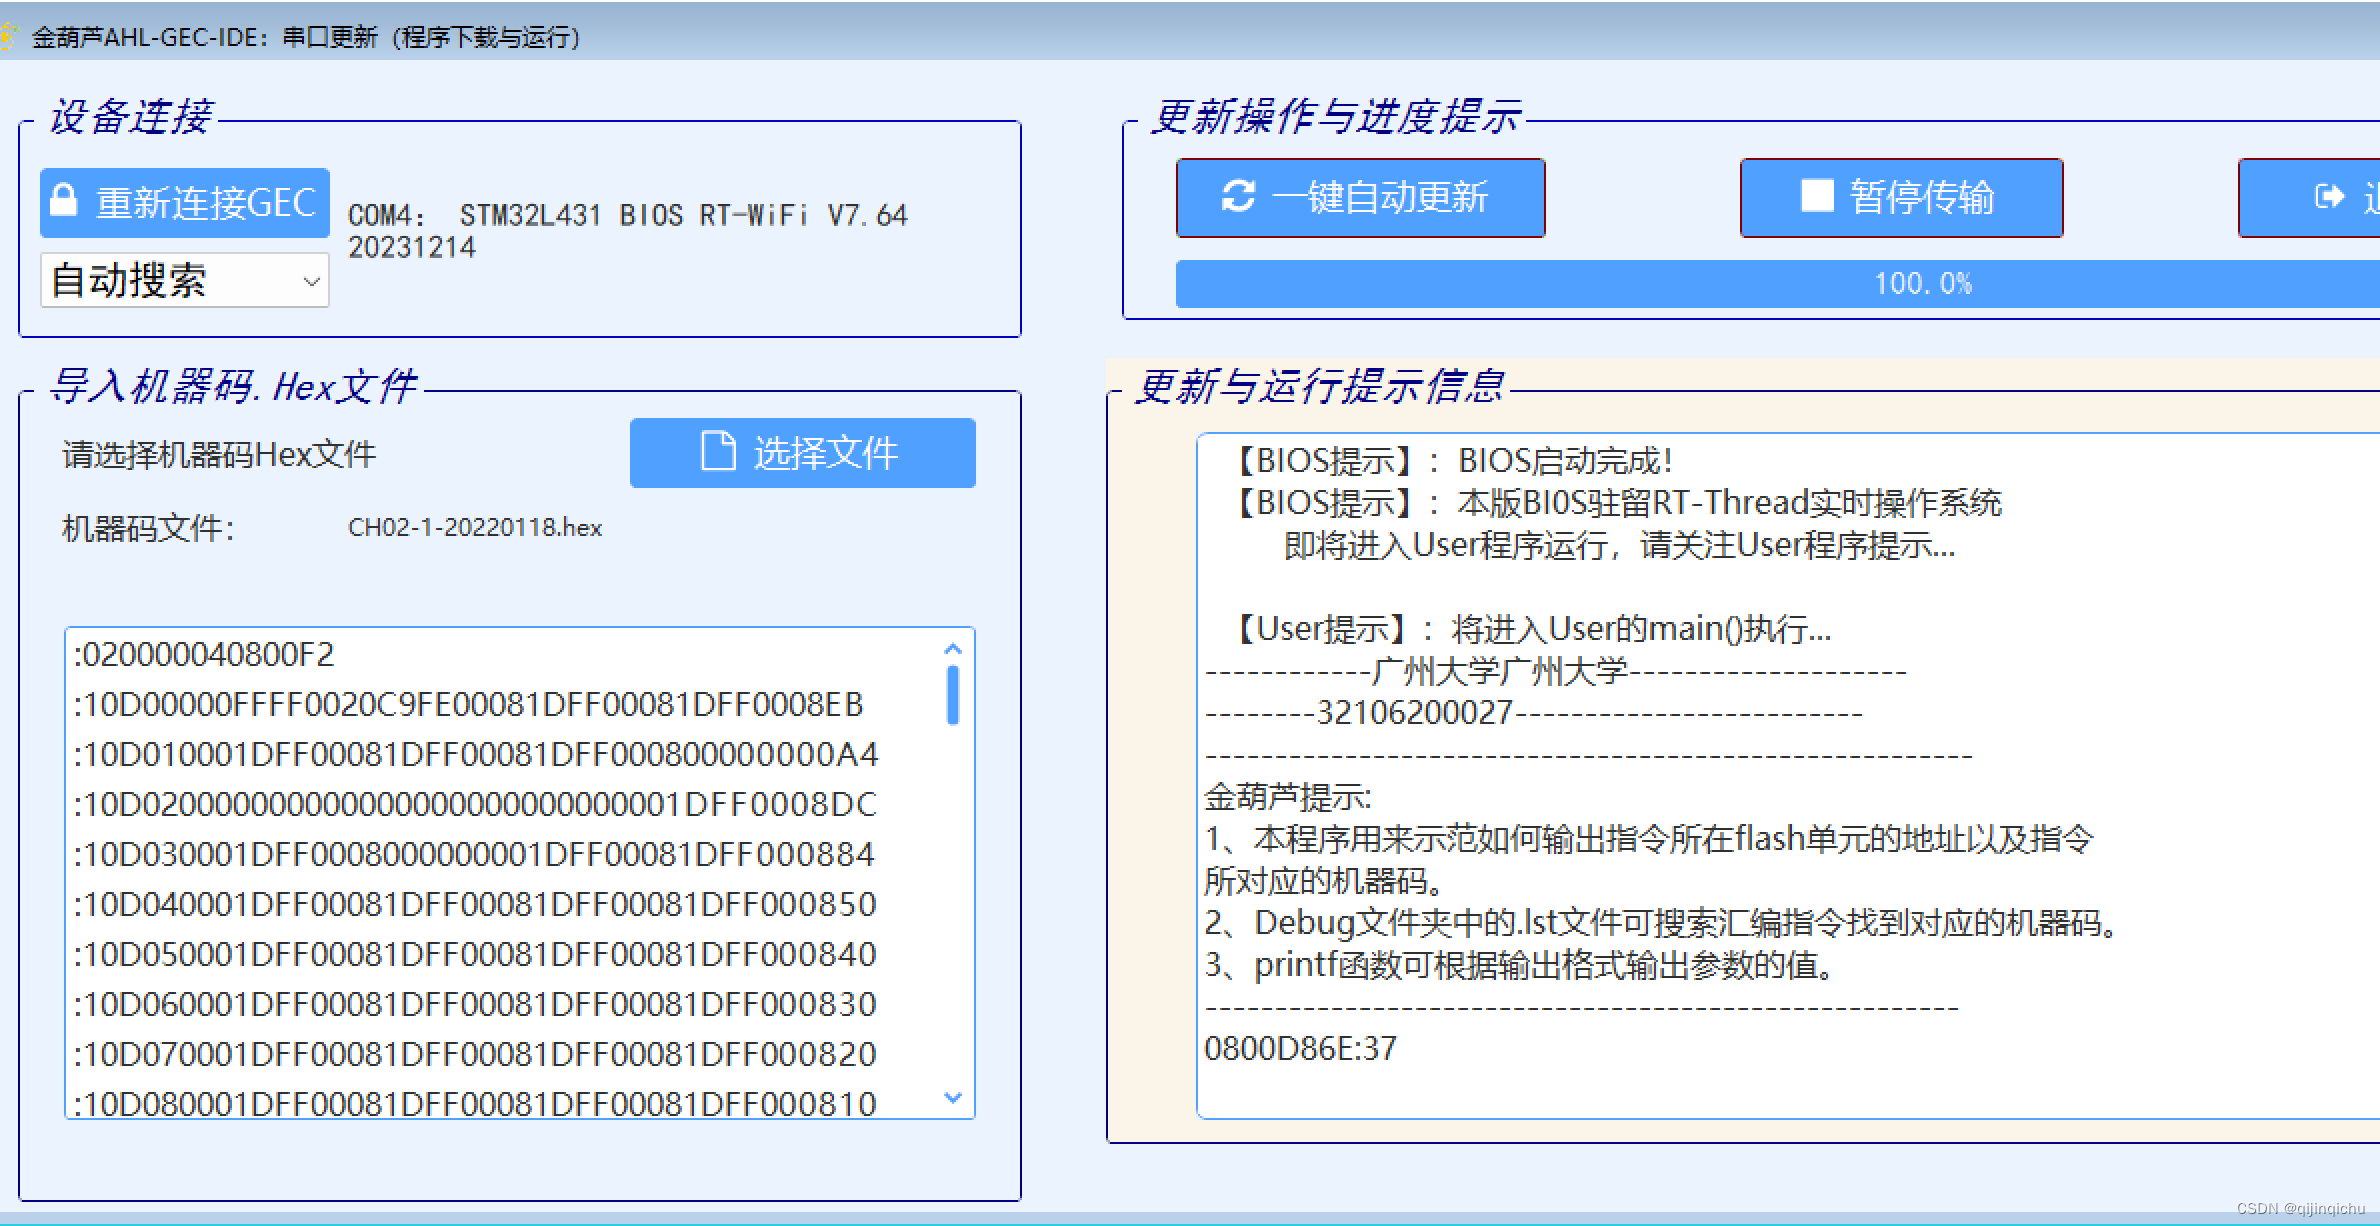2380x1226 pixels.
Task: Click the document icon on 选择文件 button
Action: (717, 452)
